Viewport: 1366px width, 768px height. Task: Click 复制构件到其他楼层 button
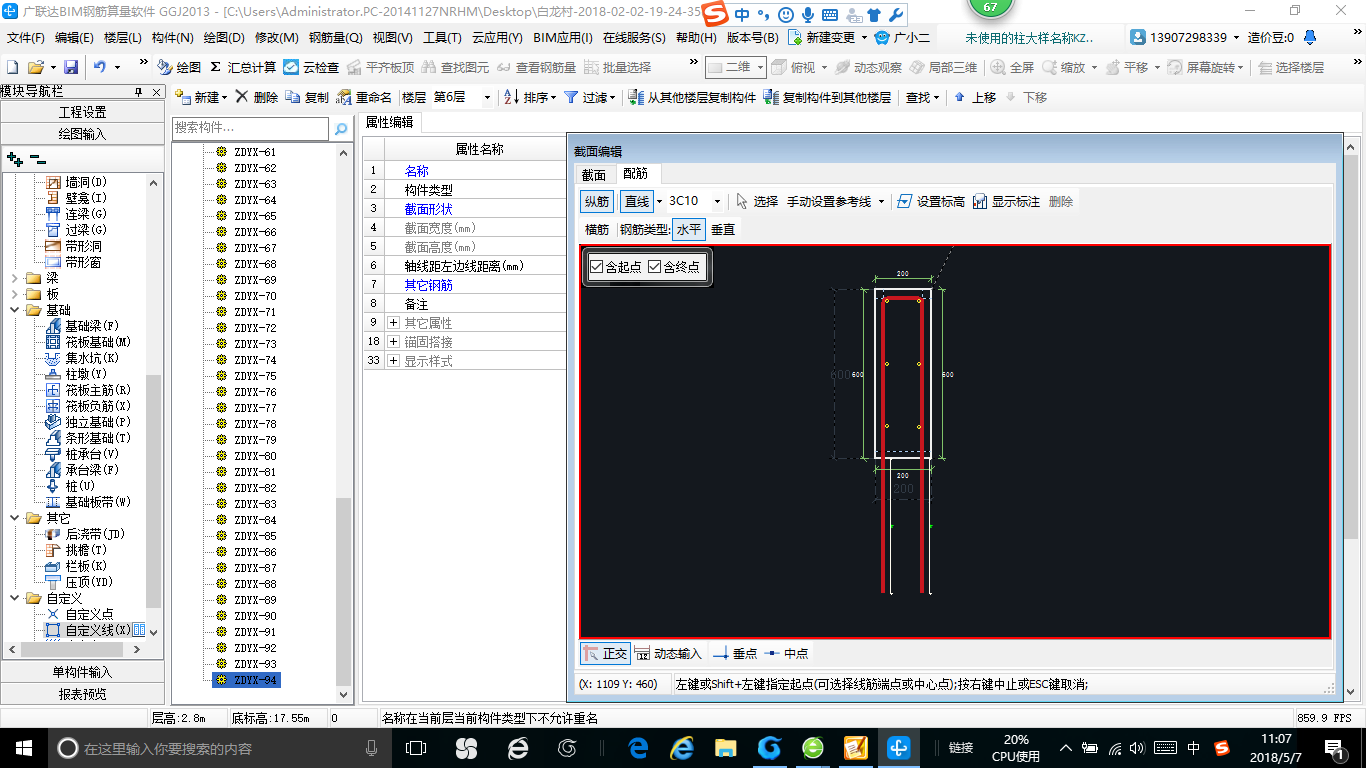pos(827,97)
